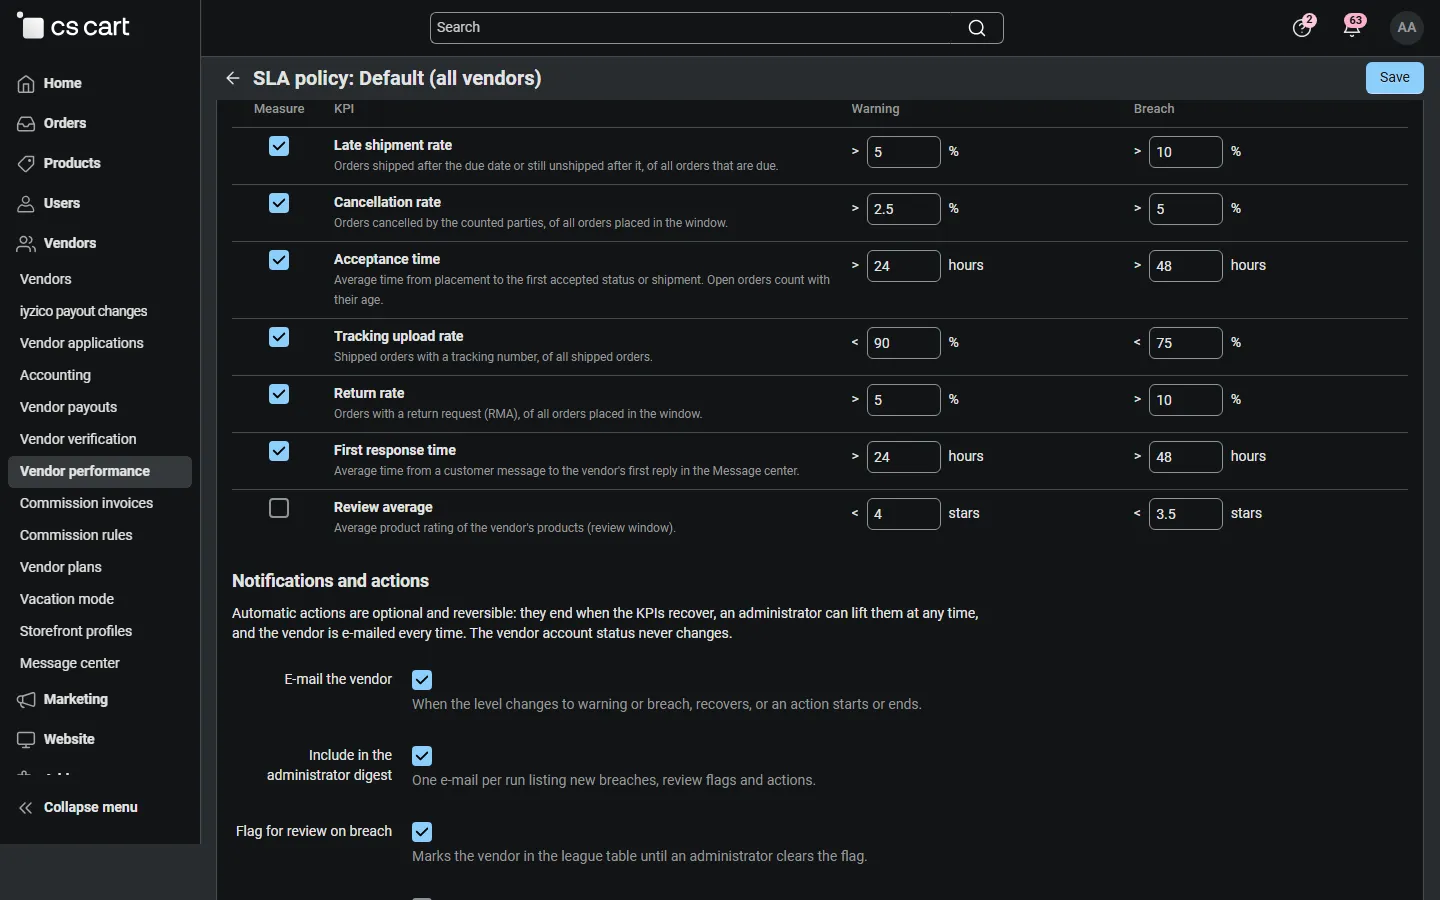Toggle the E-mail the vendor checkbox
This screenshot has height=900, width=1440.
(422, 680)
